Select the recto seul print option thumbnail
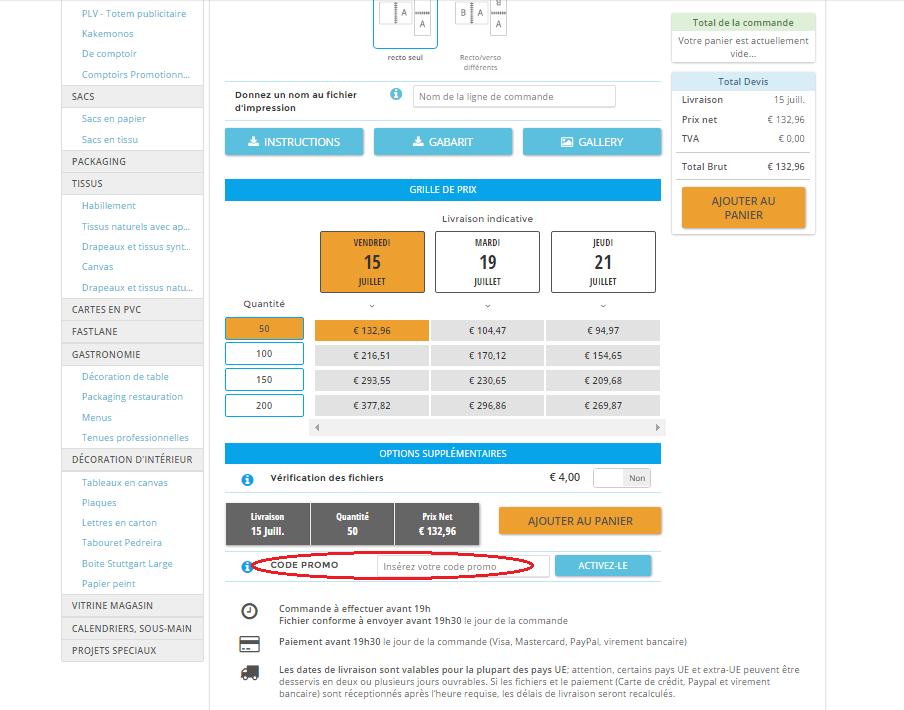904x710 pixels. 405,22
